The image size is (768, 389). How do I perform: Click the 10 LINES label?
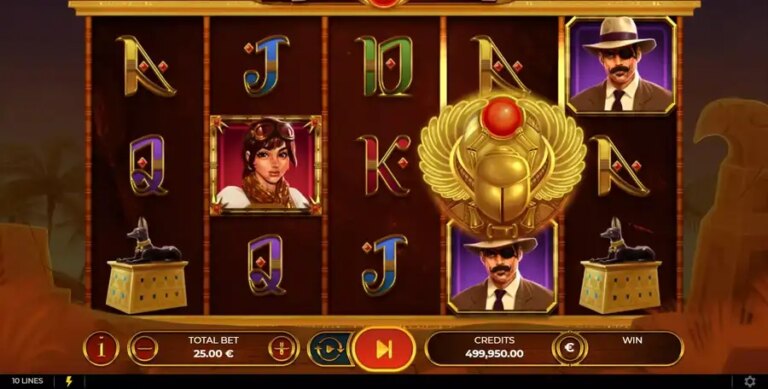[x=27, y=381]
